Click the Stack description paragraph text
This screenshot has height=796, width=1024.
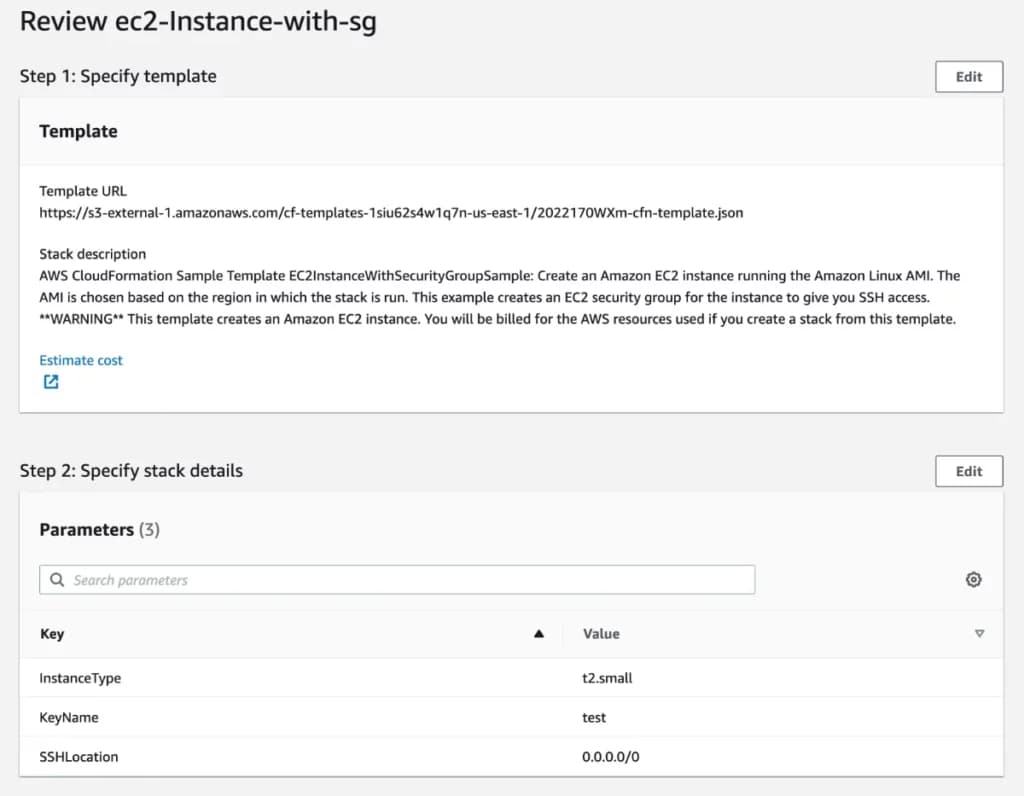click(x=500, y=297)
